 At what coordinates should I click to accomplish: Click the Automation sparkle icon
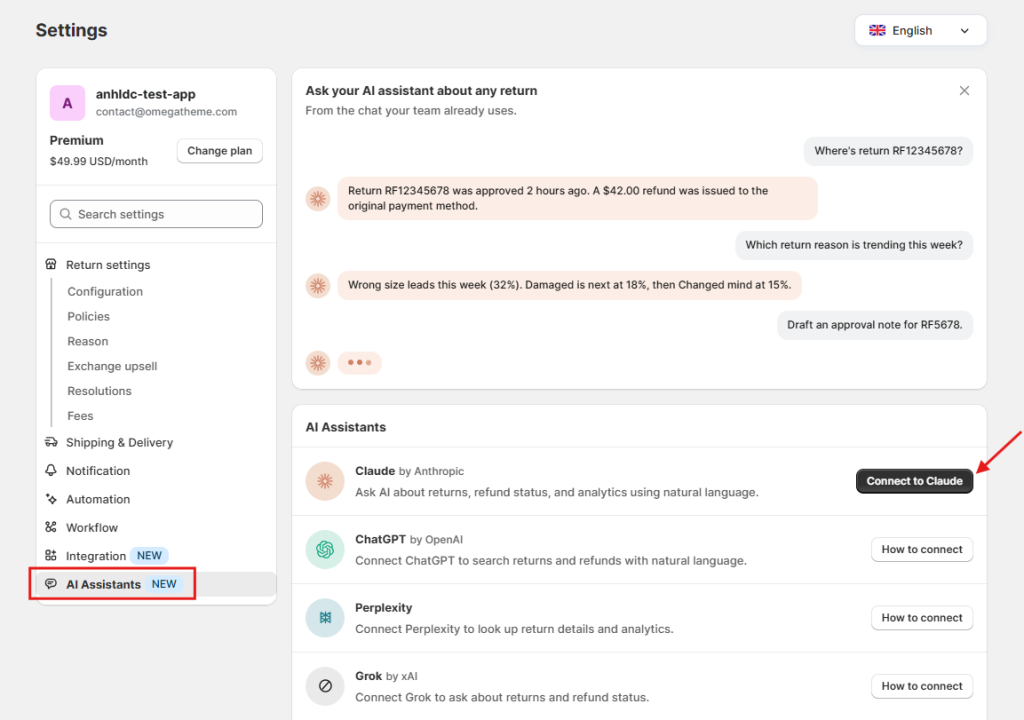pyautogui.click(x=51, y=499)
